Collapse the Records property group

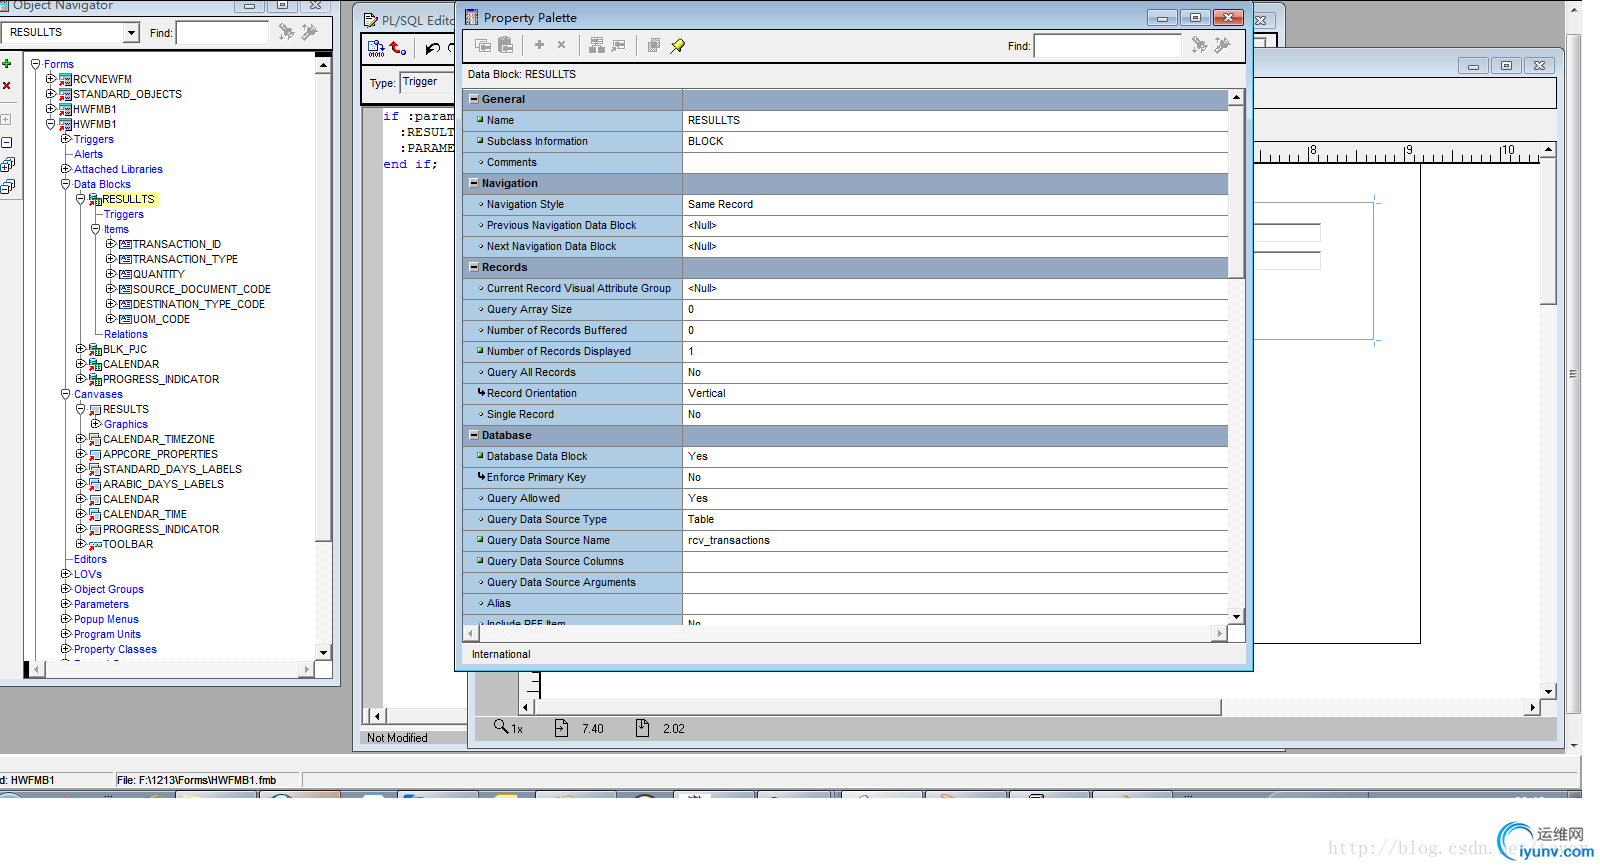pyautogui.click(x=474, y=267)
